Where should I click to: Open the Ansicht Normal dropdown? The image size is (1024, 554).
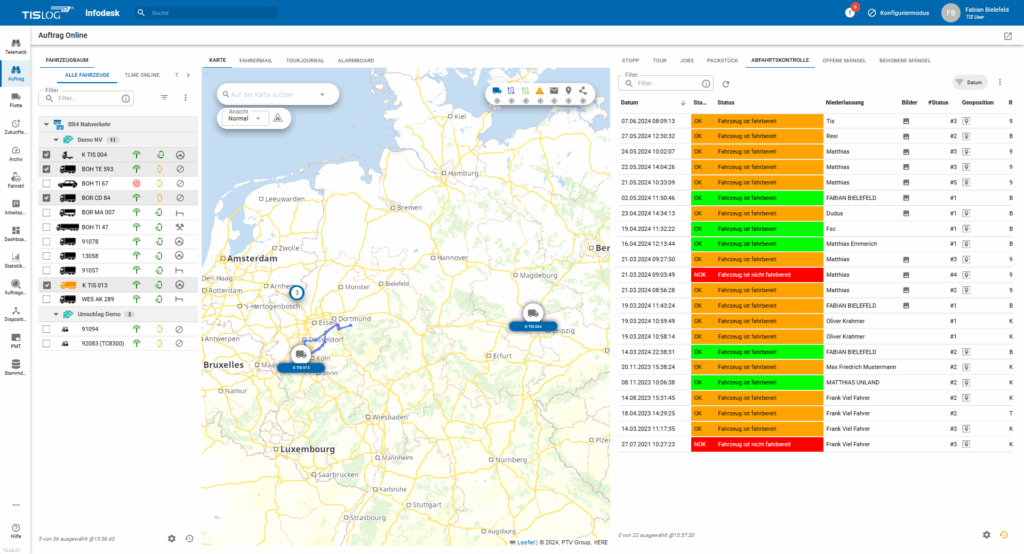pos(243,117)
